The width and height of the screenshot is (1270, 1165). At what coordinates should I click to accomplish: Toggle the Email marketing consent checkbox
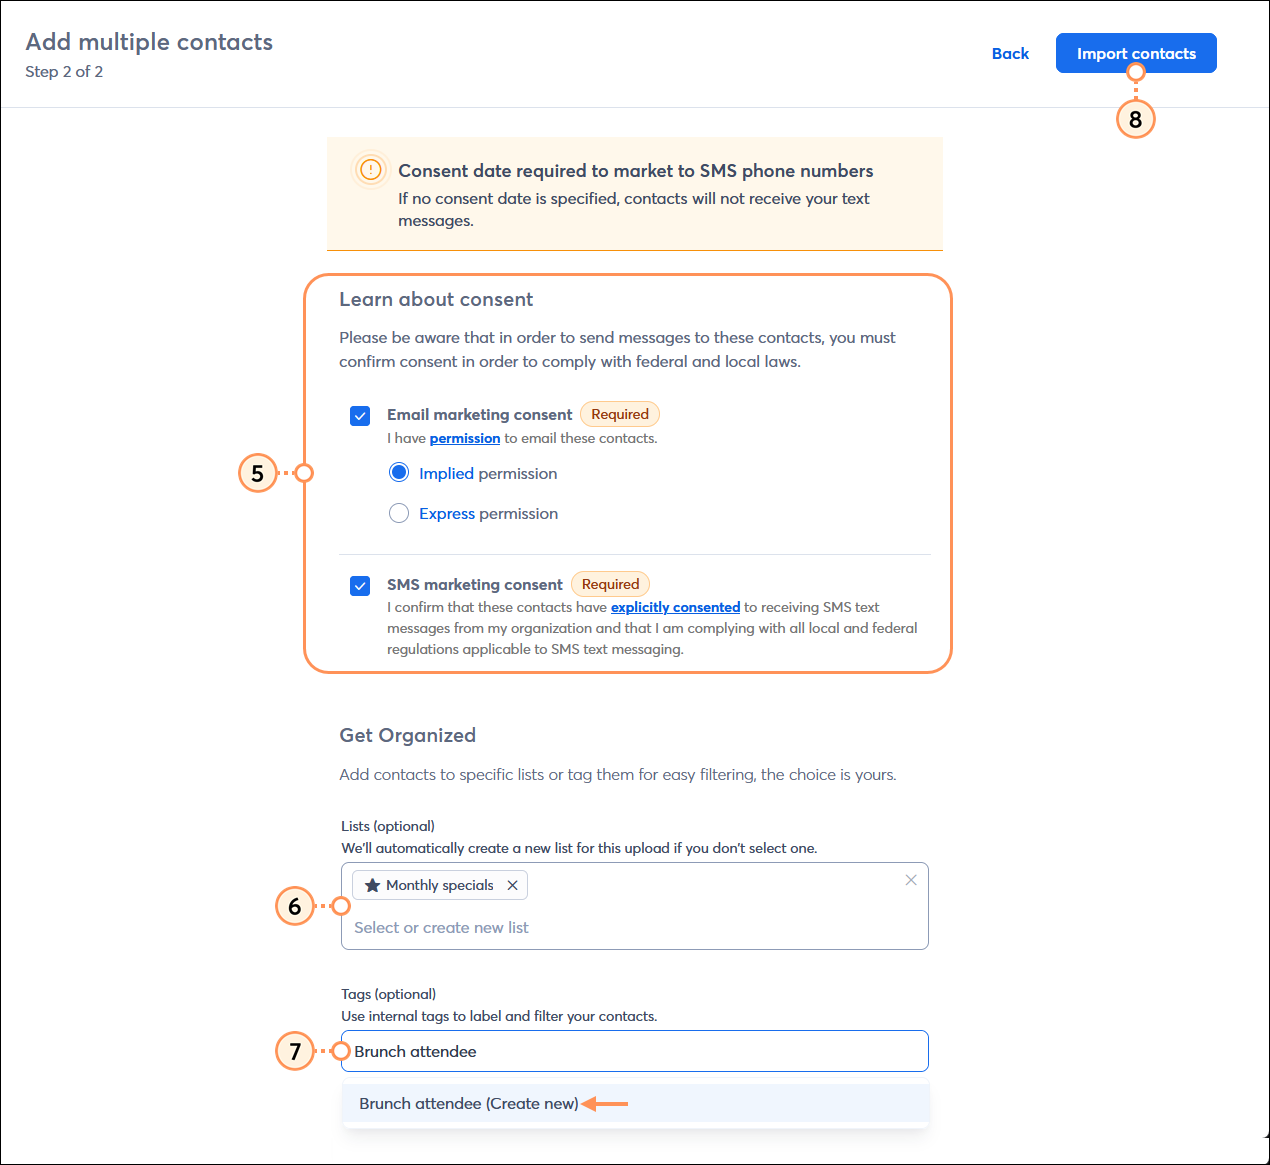359,415
